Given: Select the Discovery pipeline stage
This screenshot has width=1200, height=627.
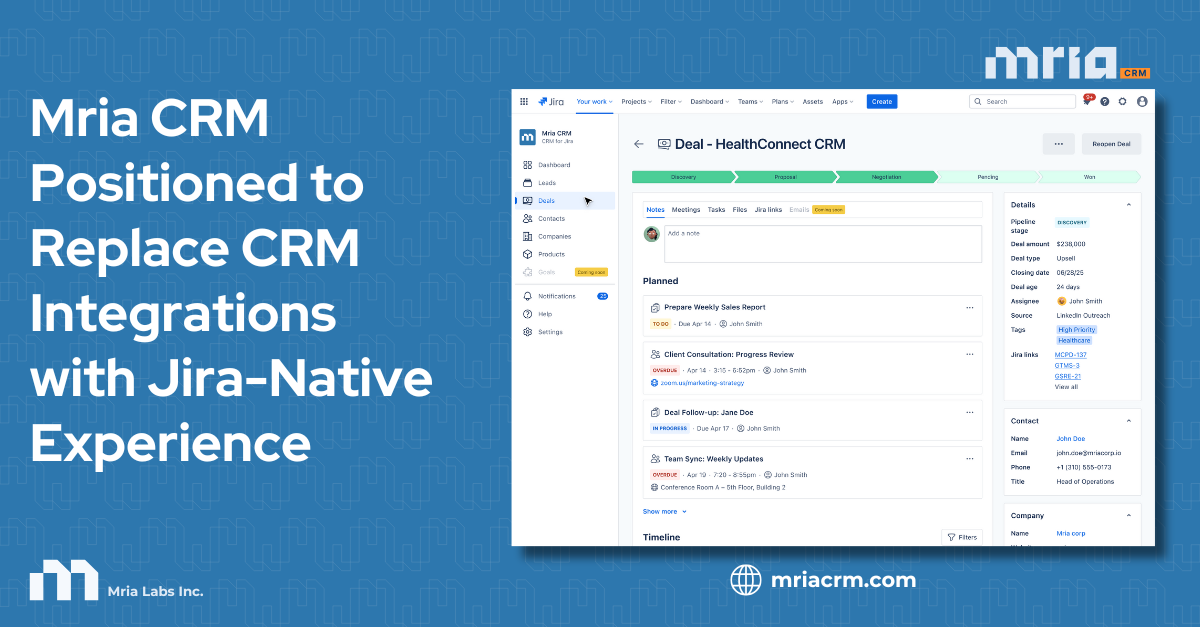Looking at the screenshot, I should click(685, 177).
